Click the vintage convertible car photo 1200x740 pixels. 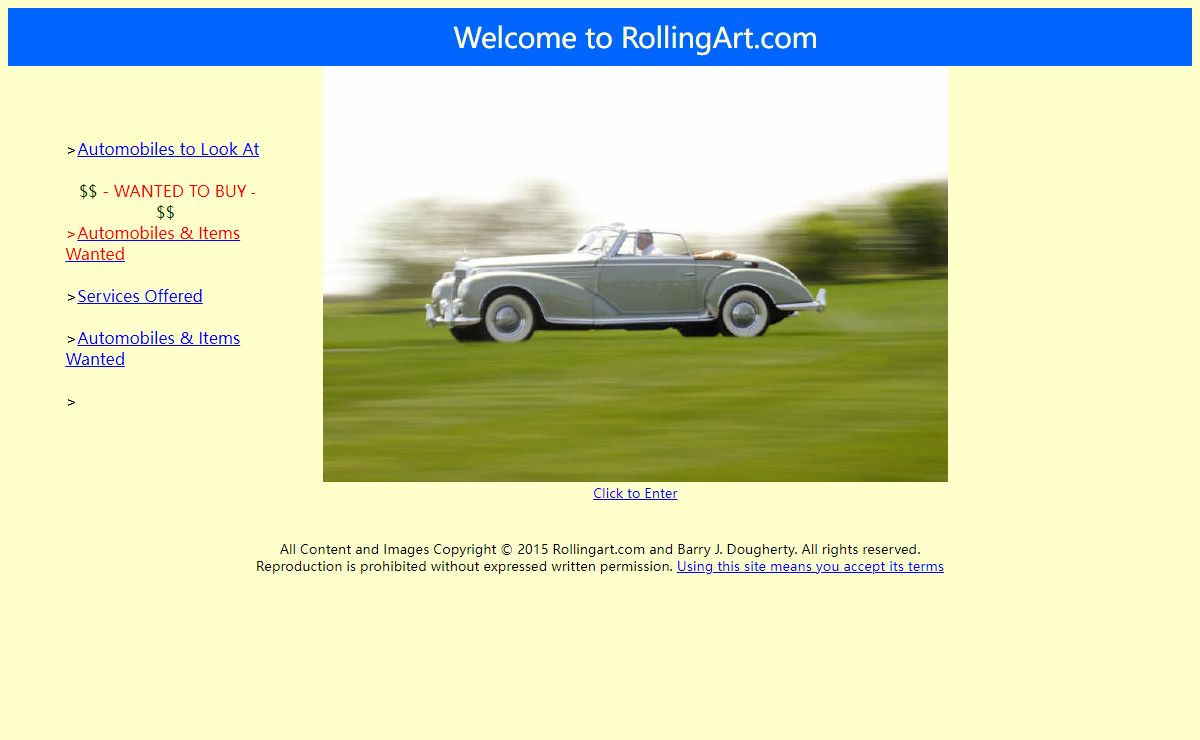tap(635, 274)
